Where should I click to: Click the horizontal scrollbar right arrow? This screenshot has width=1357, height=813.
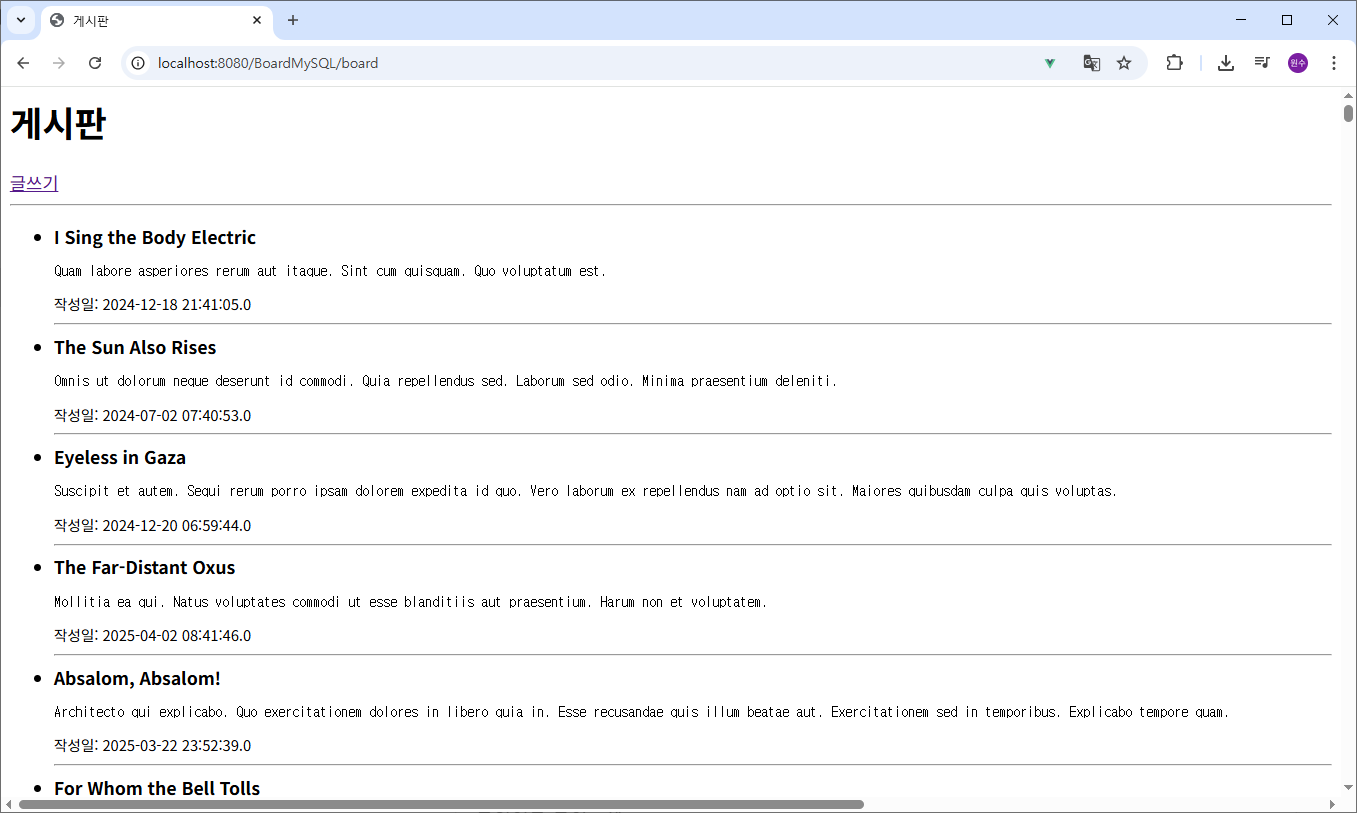pyautogui.click(x=1332, y=804)
